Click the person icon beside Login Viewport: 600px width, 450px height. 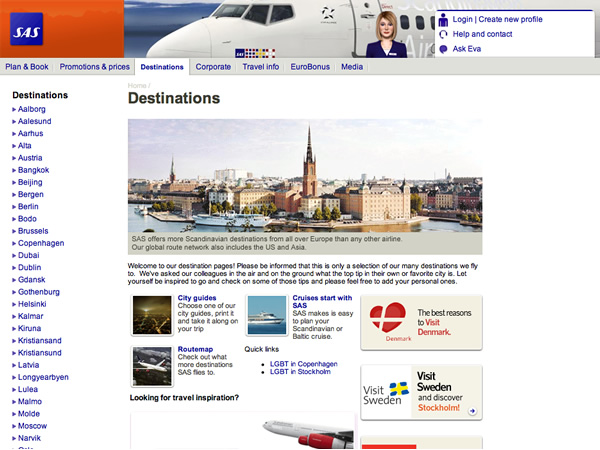[x=443, y=20]
